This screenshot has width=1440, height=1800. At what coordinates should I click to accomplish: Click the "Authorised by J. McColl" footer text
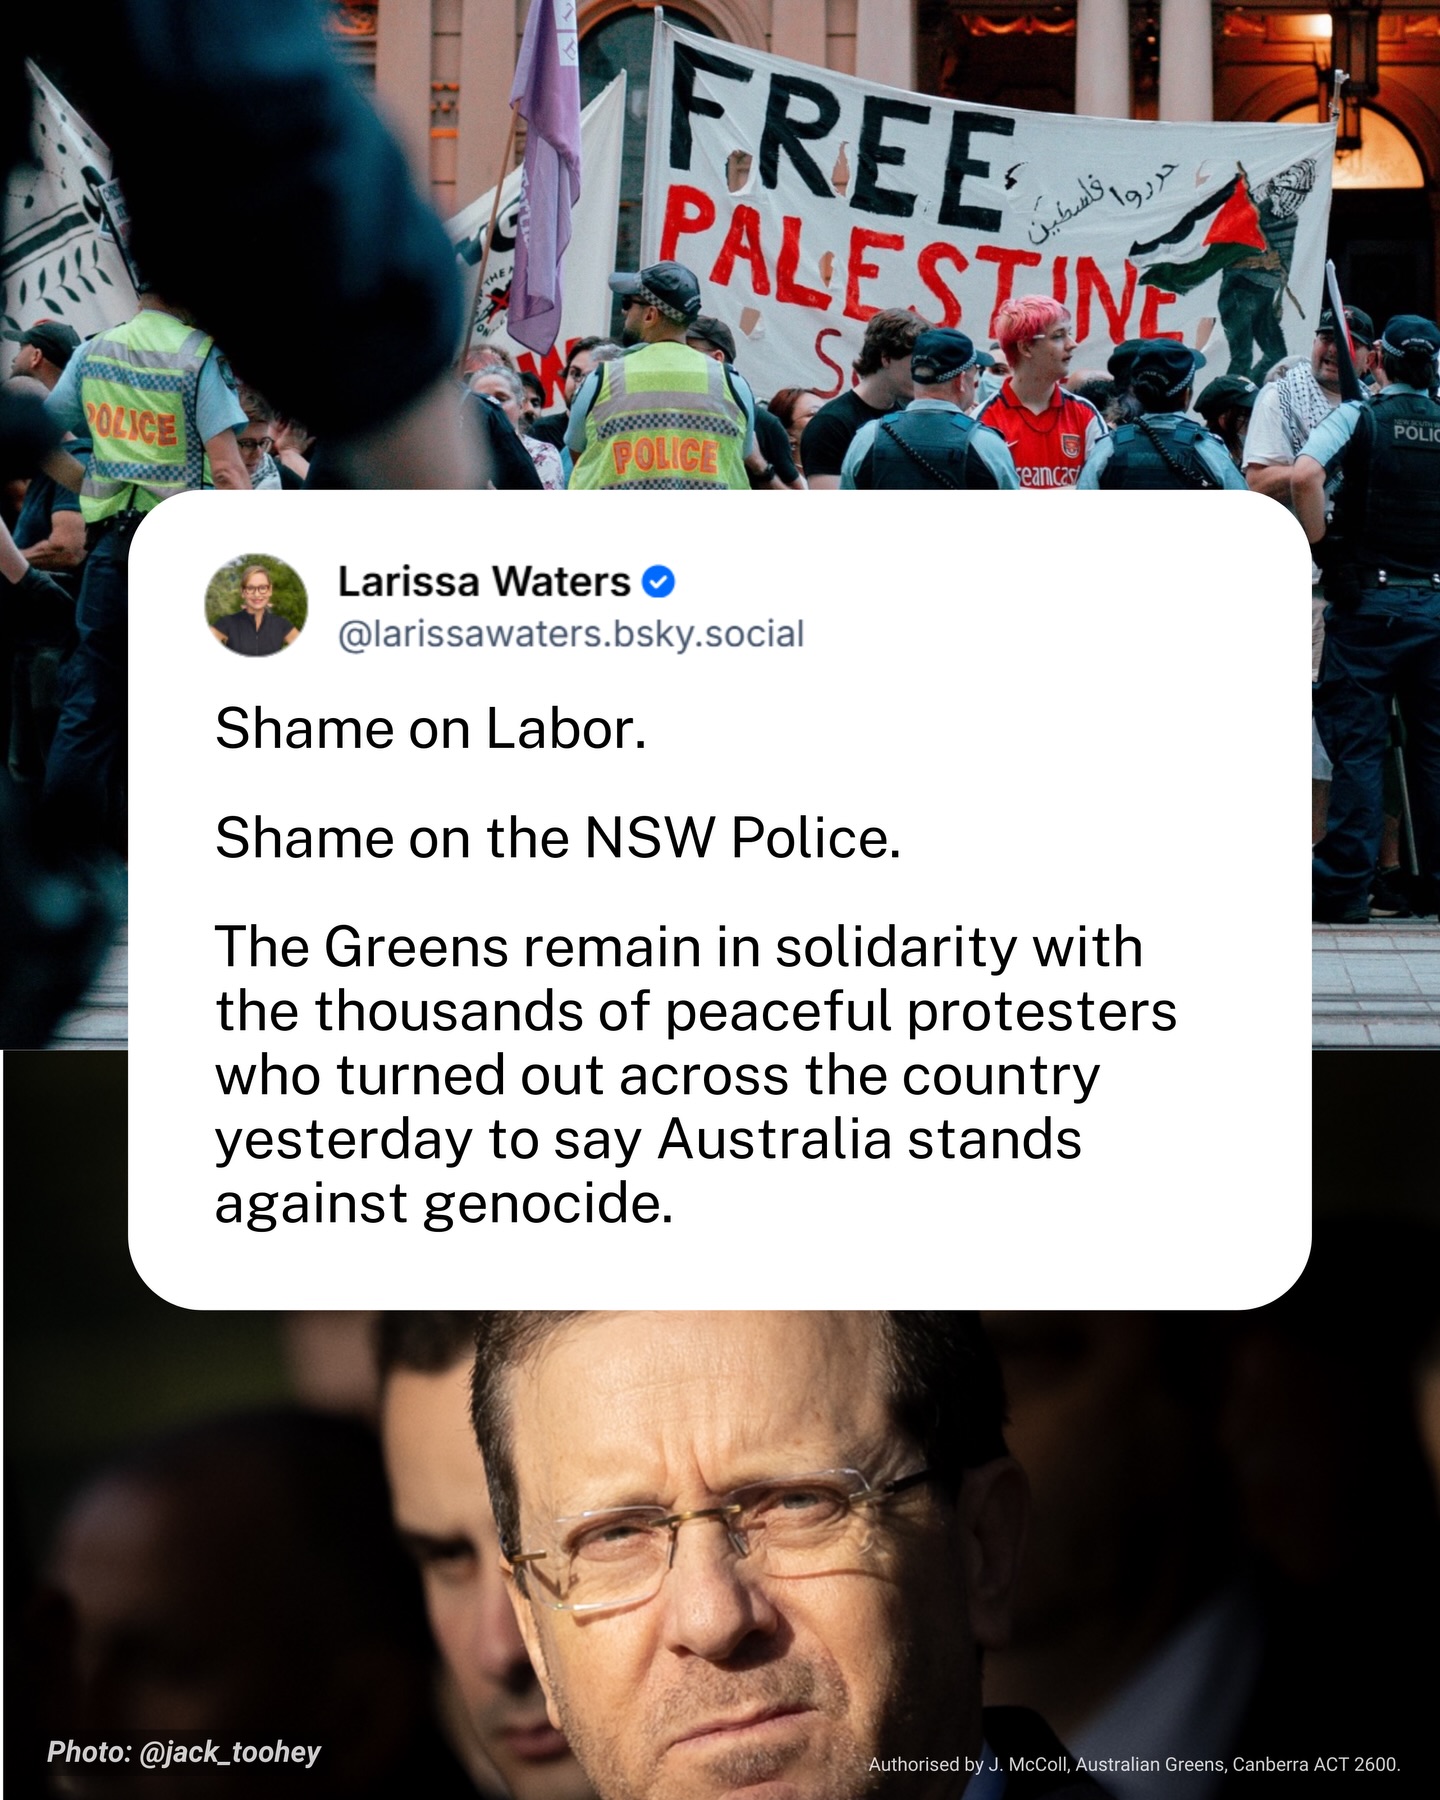1134,1764
